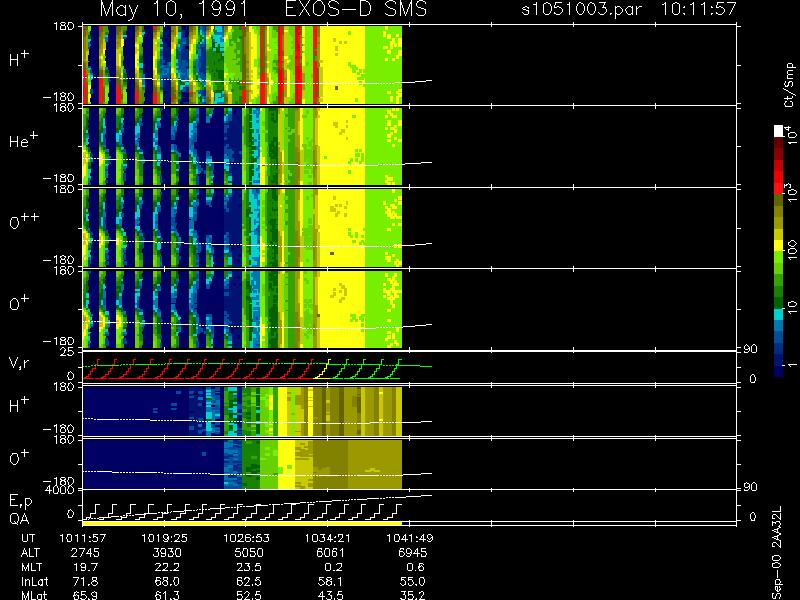This screenshot has width=800, height=600.
Task: Select the MLT value "0.2"
Action: (334, 567)
